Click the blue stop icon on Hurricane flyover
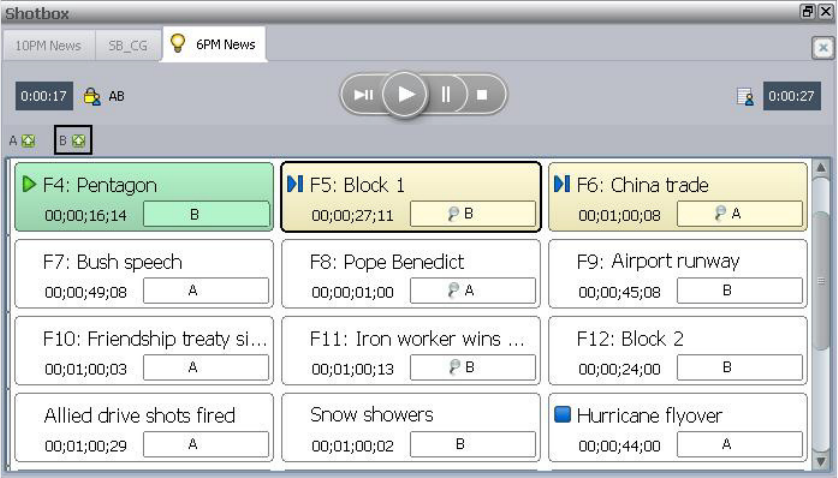Image resolution: width=838 pixels, height=478 pixels. [562, 414]
